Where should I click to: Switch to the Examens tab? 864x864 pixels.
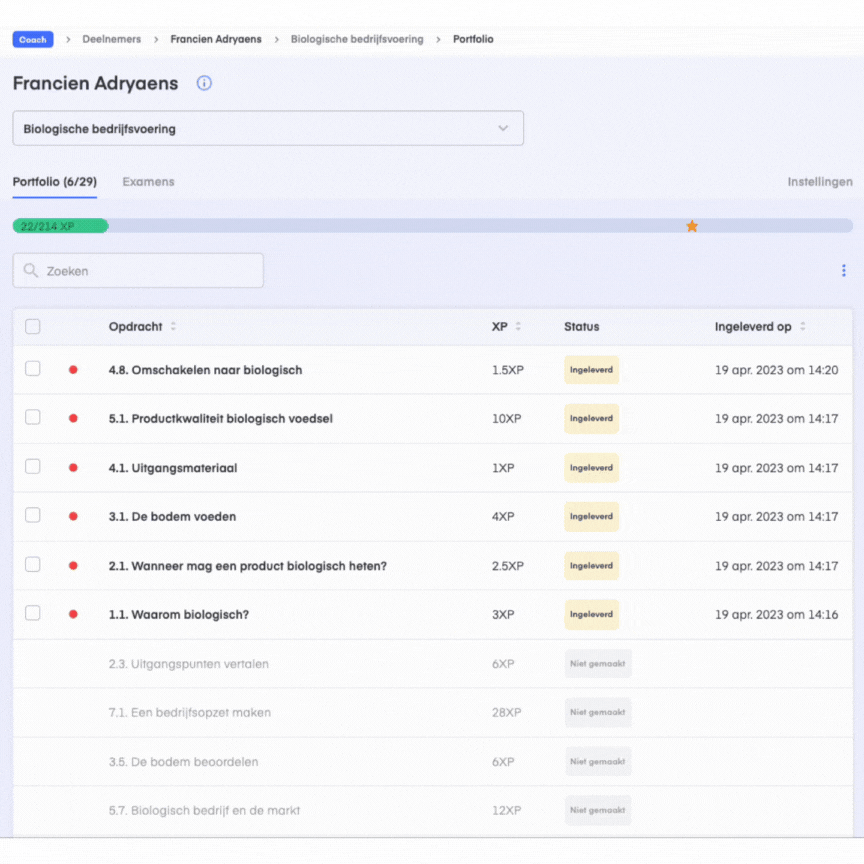tap(148, 182)
